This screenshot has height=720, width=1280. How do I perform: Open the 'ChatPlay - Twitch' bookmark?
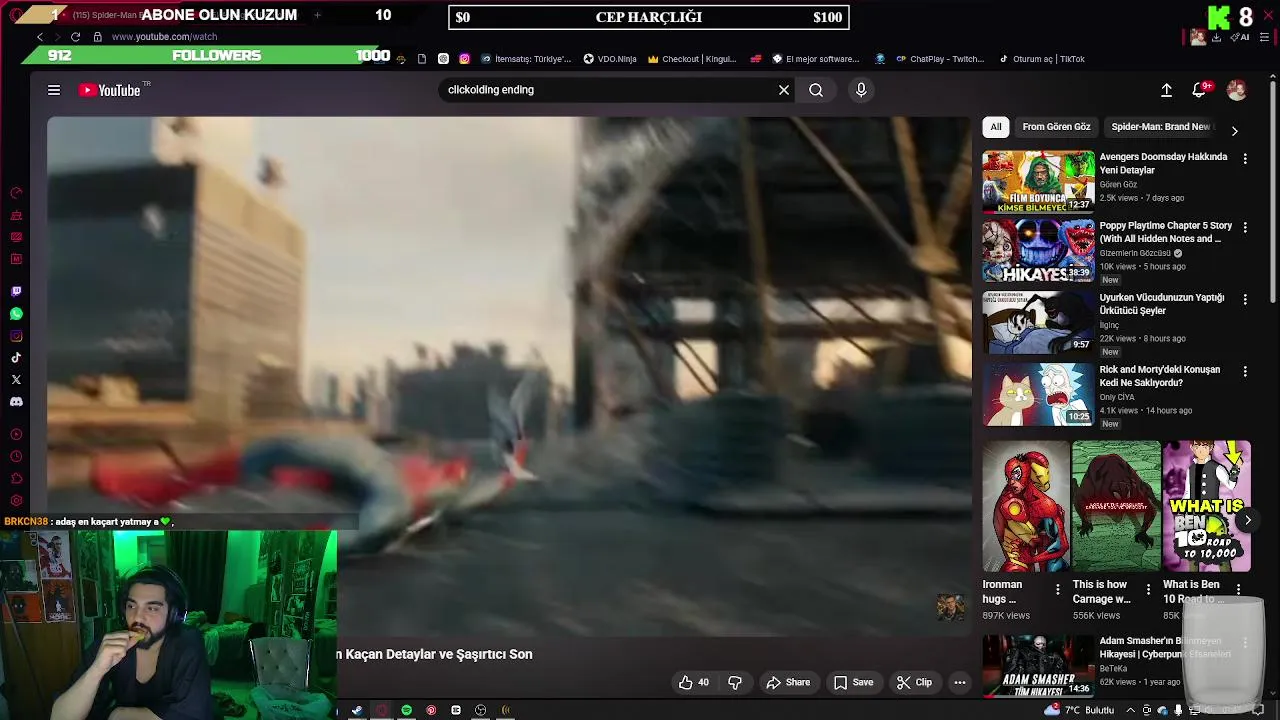[x=940, y=59]
